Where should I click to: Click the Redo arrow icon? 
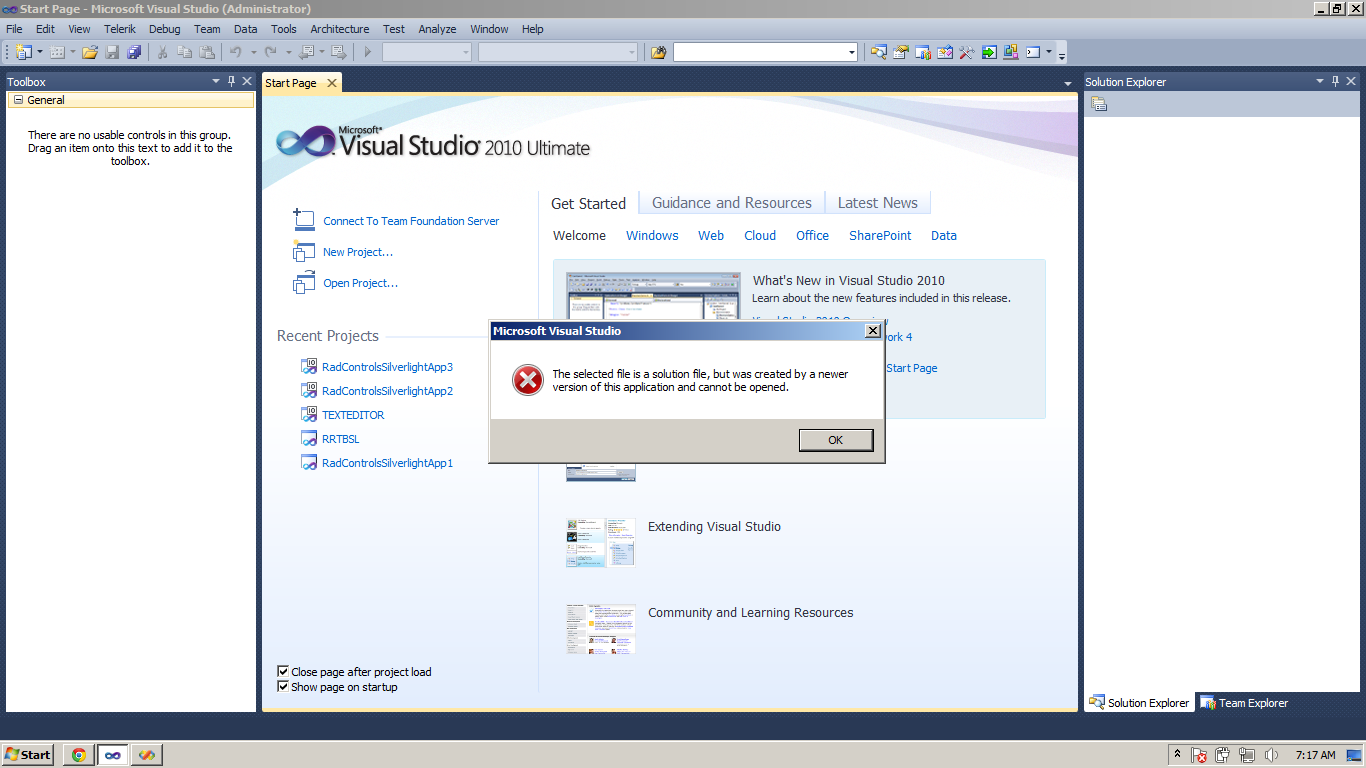(x=271, y=52)
